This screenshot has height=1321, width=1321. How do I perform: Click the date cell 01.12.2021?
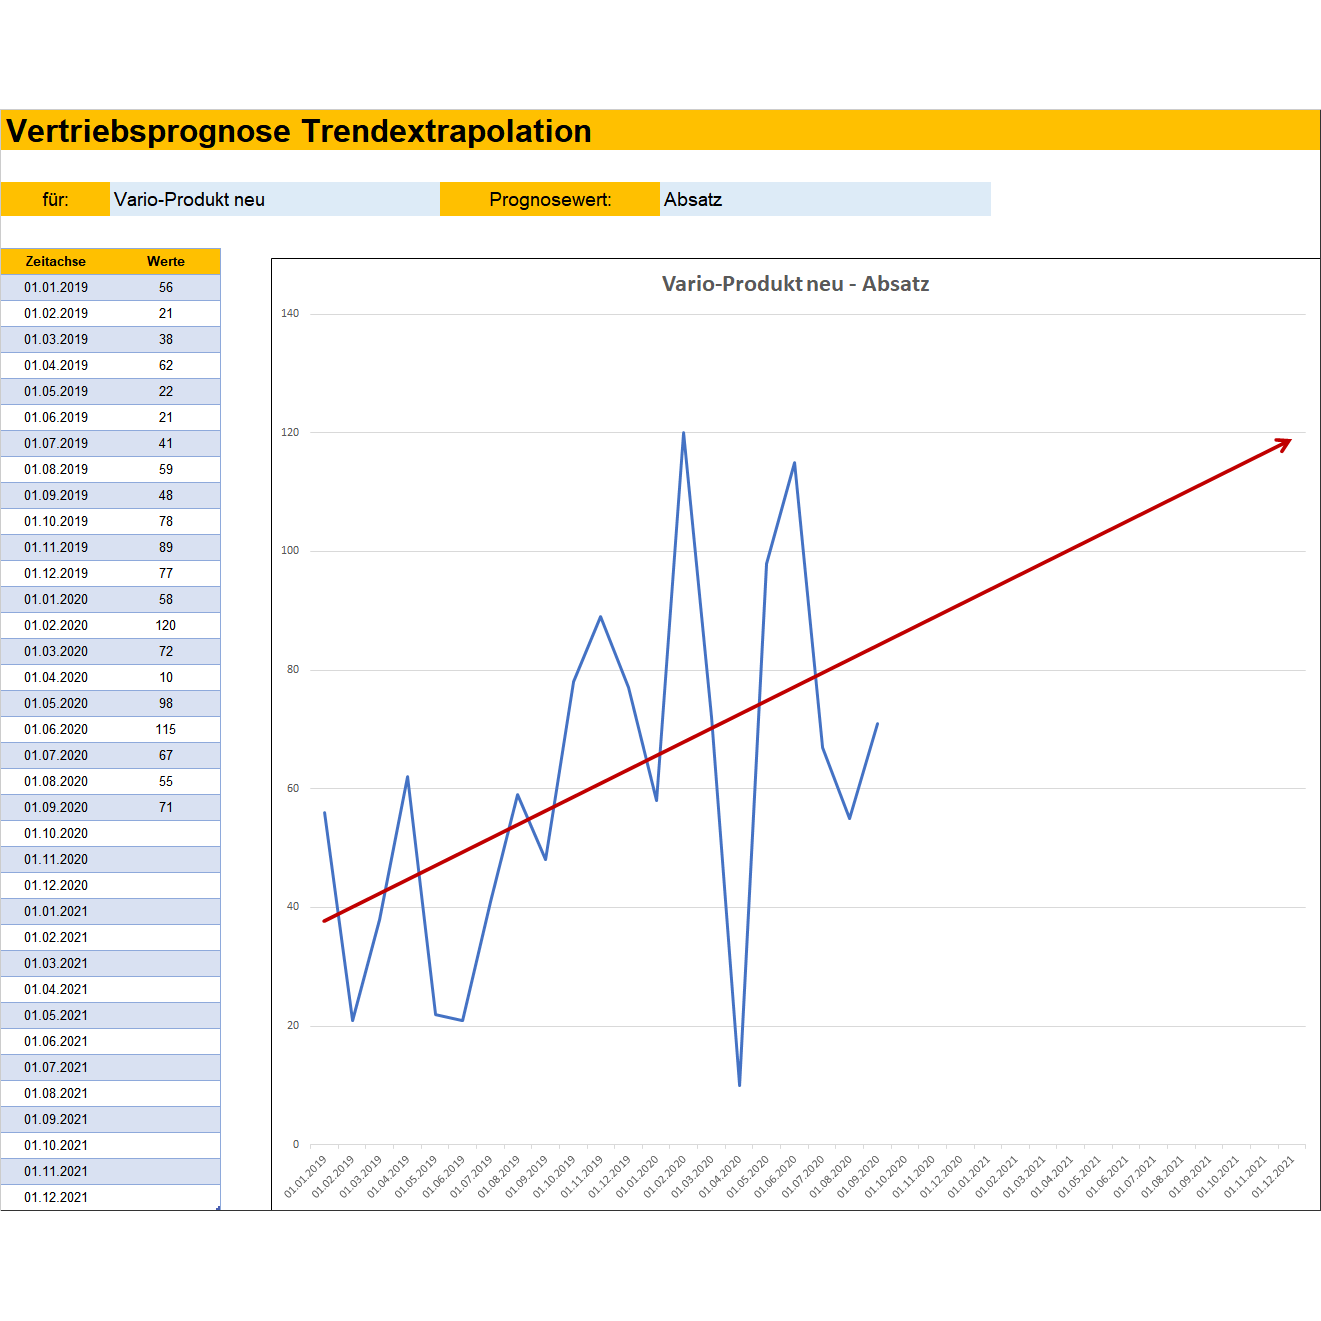pos(56,1197)
